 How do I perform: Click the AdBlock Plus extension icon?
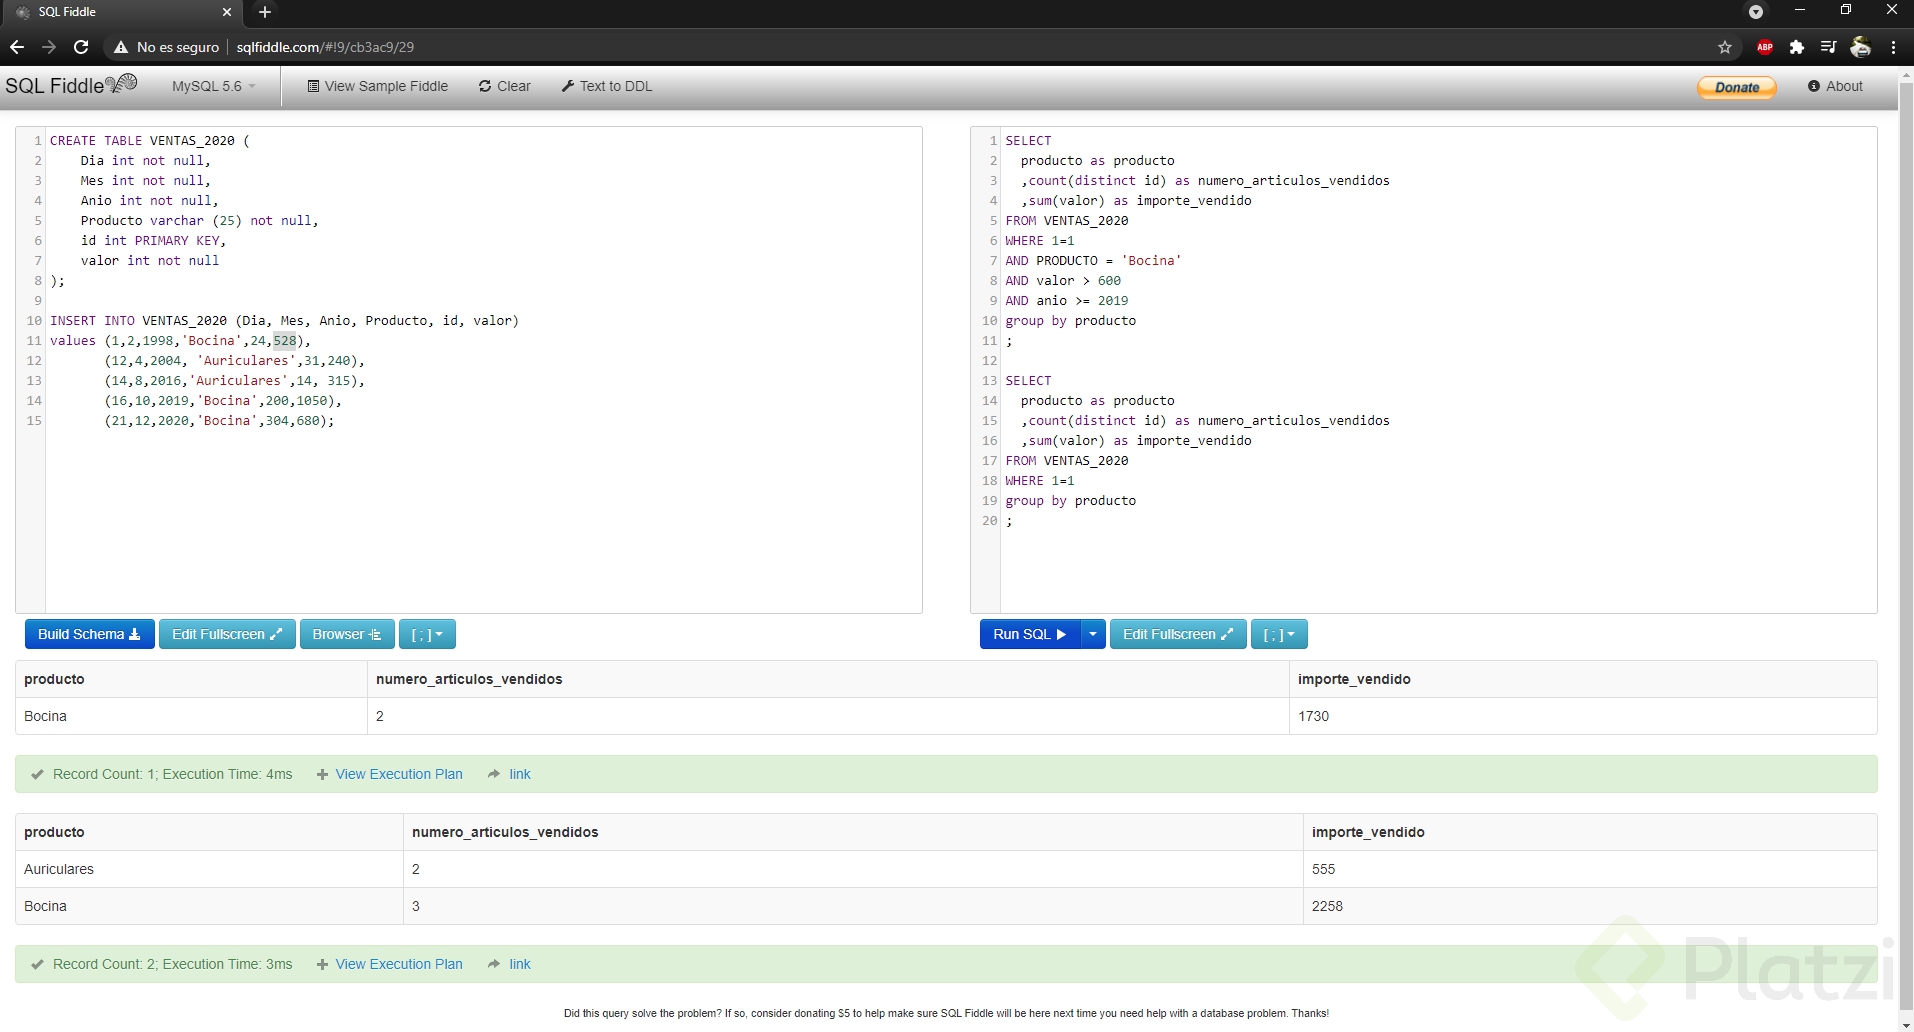pos(1764,47)
